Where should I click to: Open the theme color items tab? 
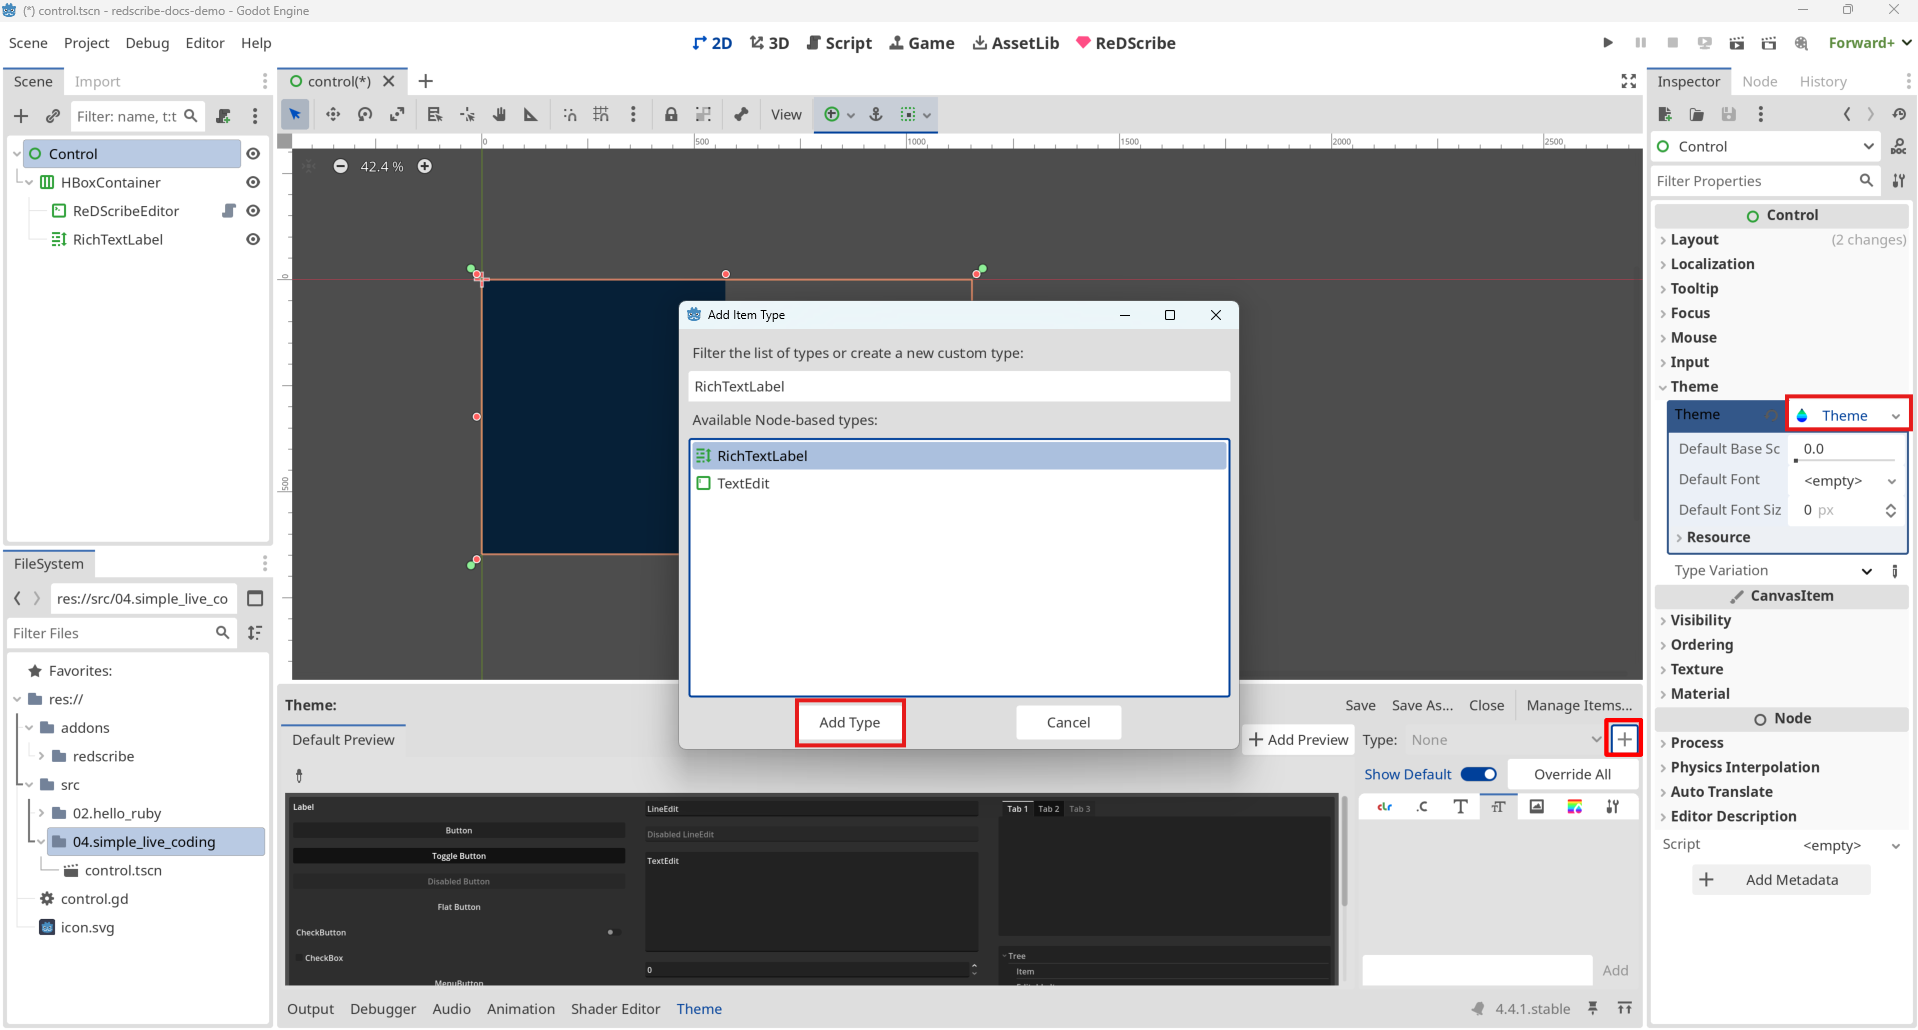click(1385, 807)
